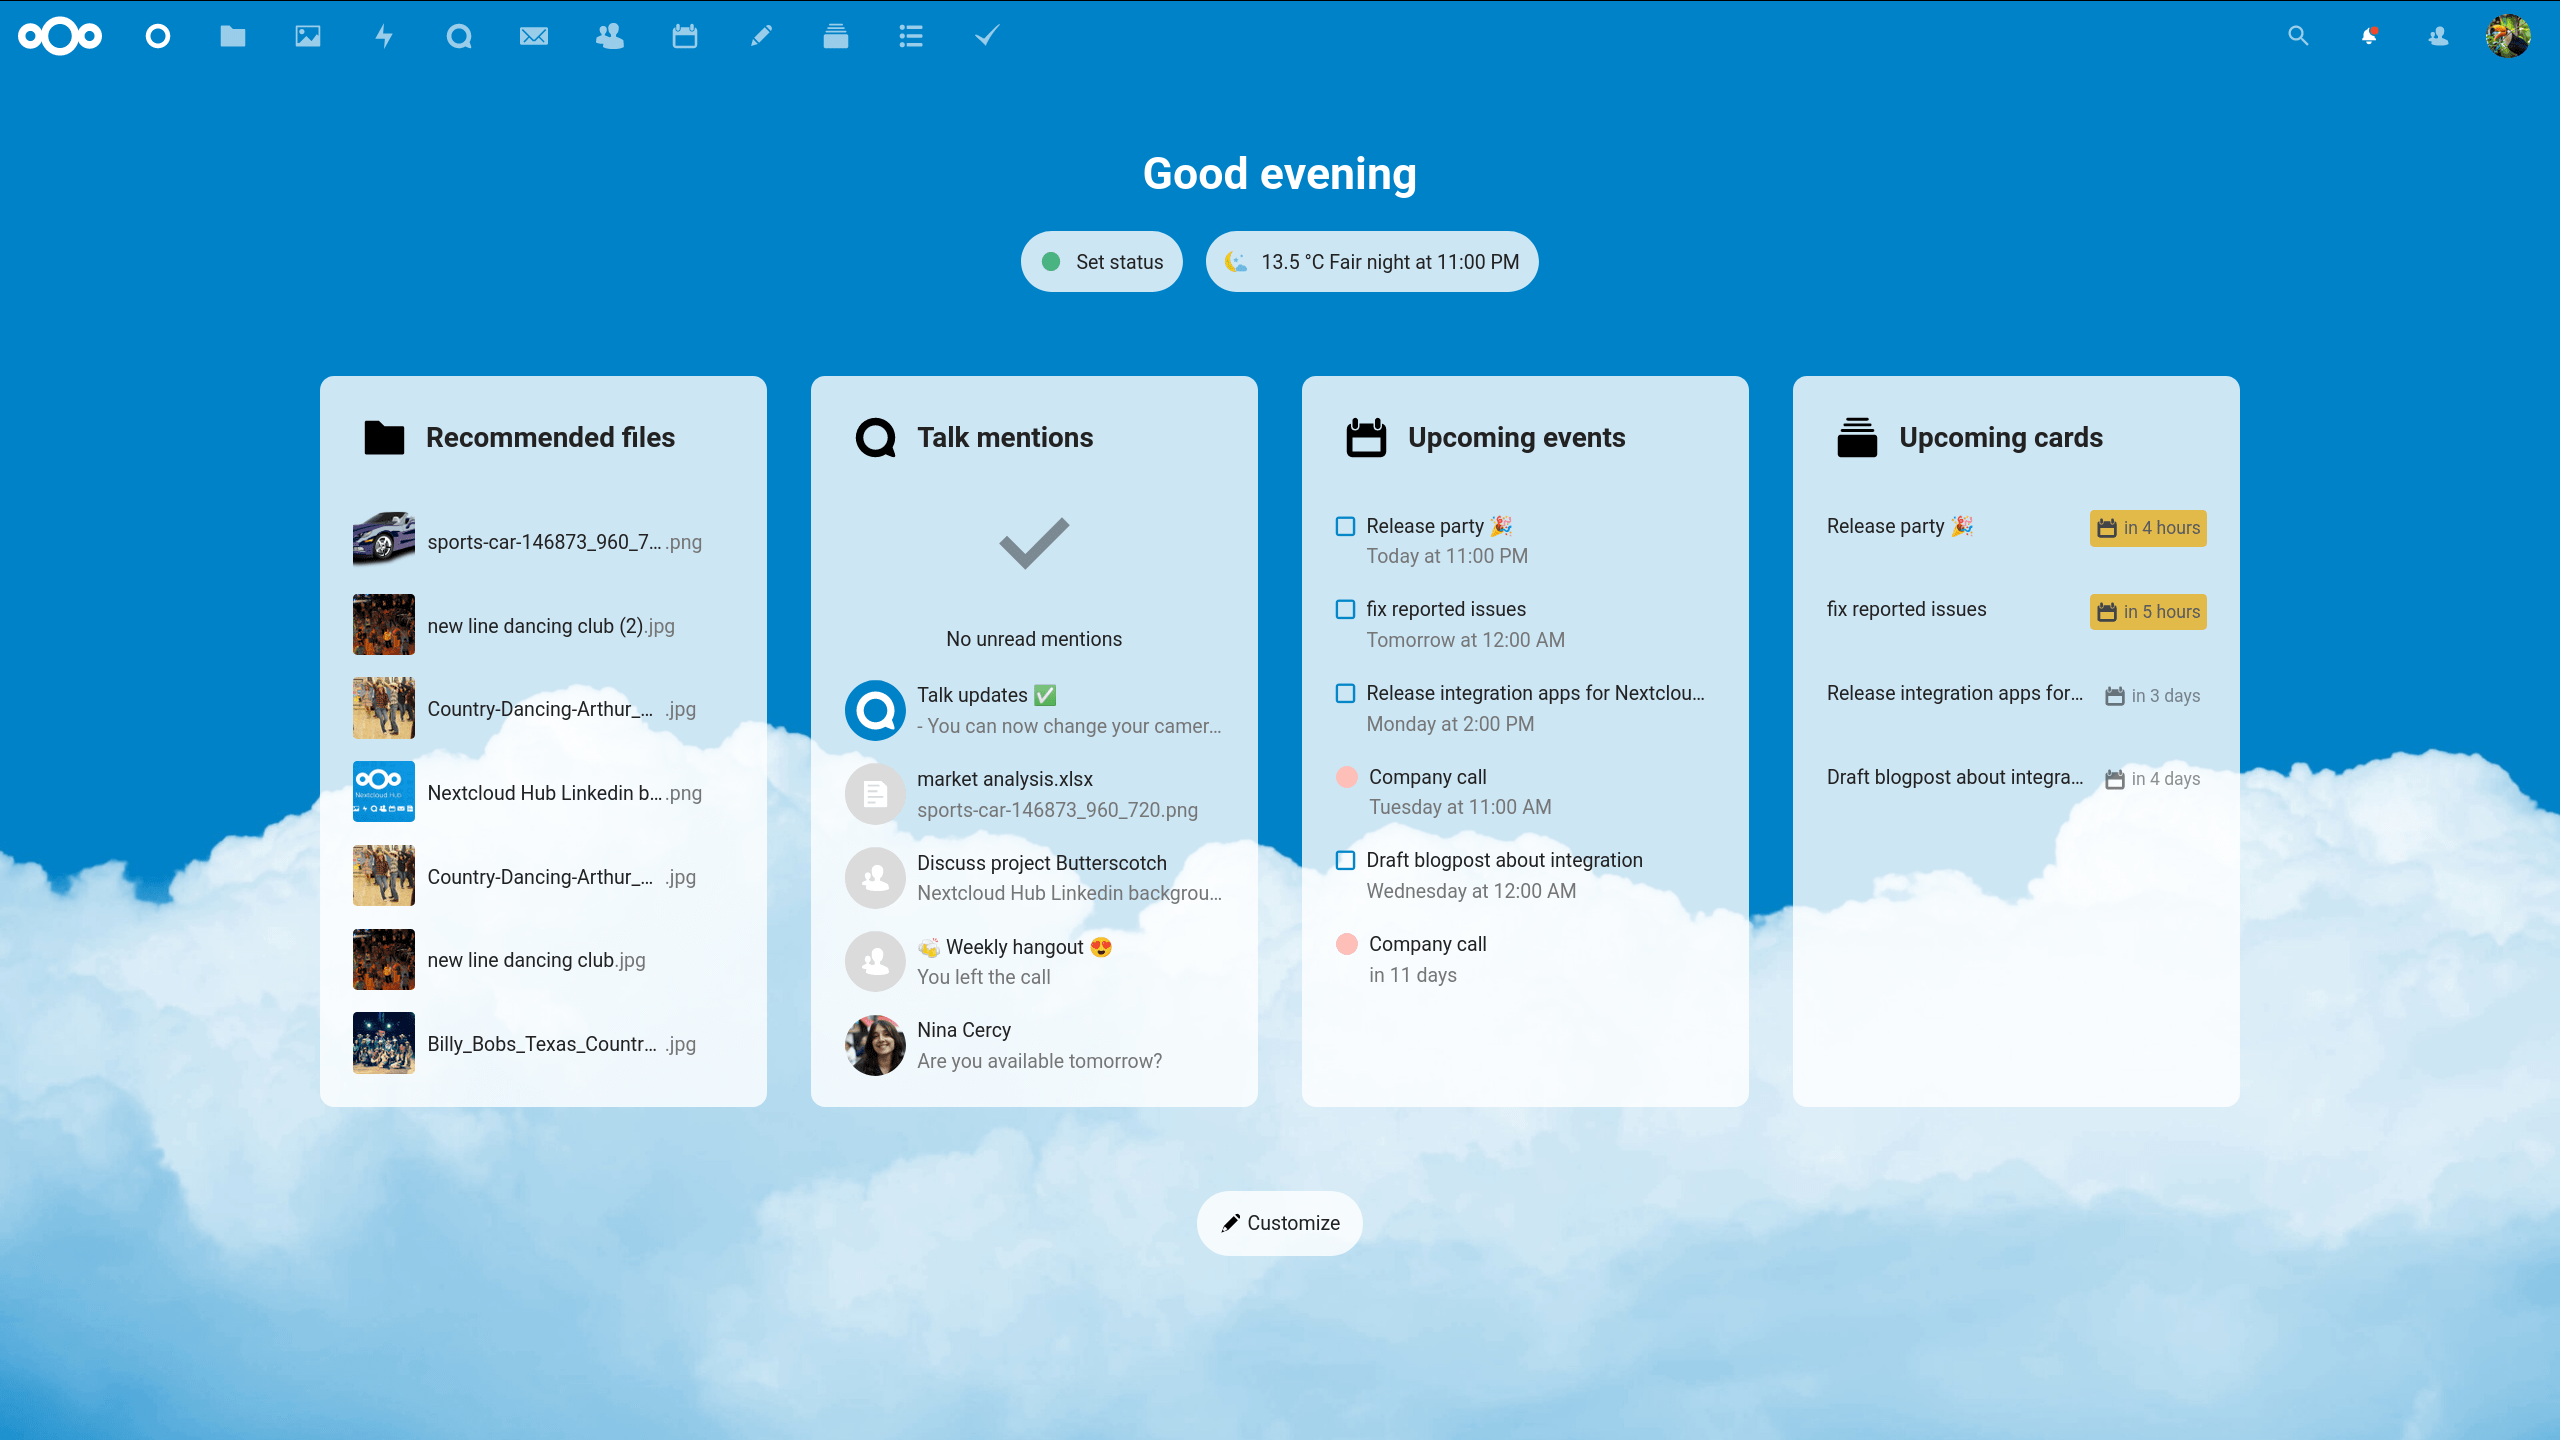Expand Nina Cercy conversation preview
Screen dimensions: 2560x1440
pos(1034,1044)
